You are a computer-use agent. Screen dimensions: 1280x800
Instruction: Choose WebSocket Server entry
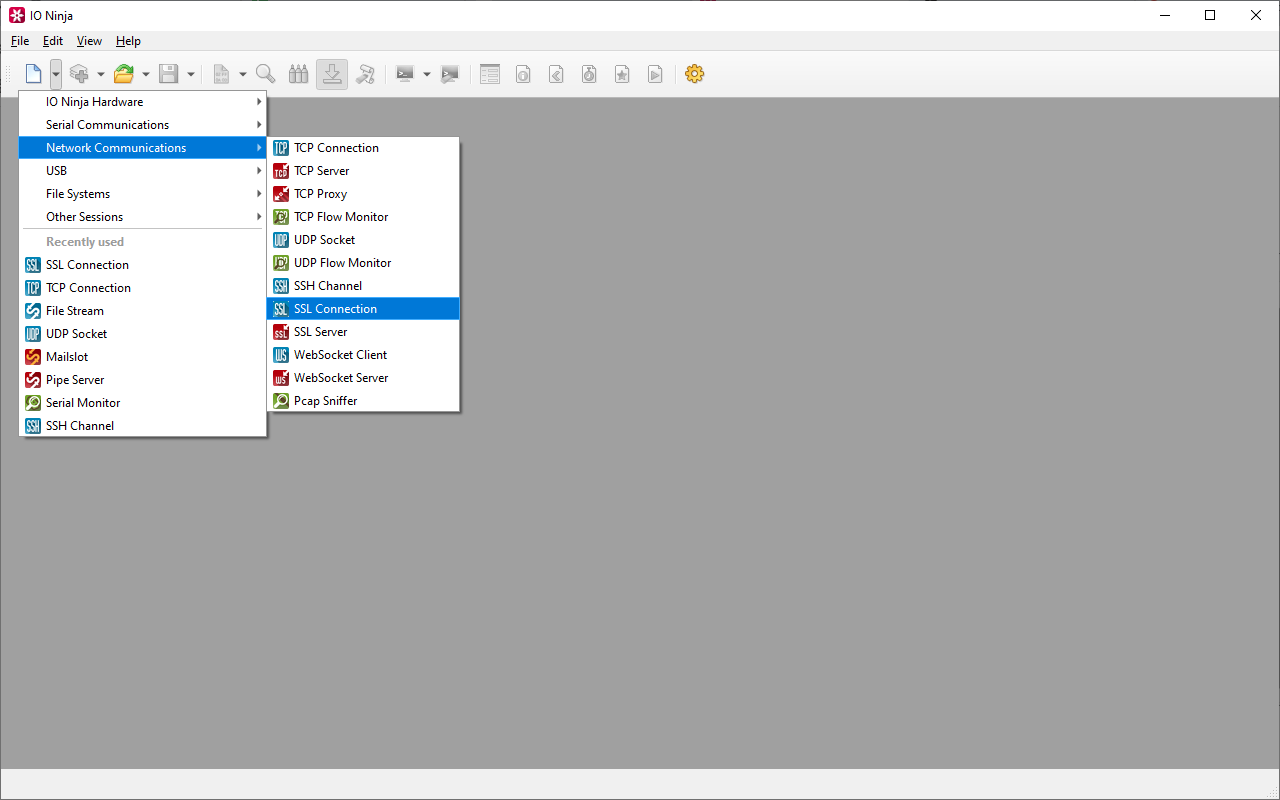[x=364, y=378]
